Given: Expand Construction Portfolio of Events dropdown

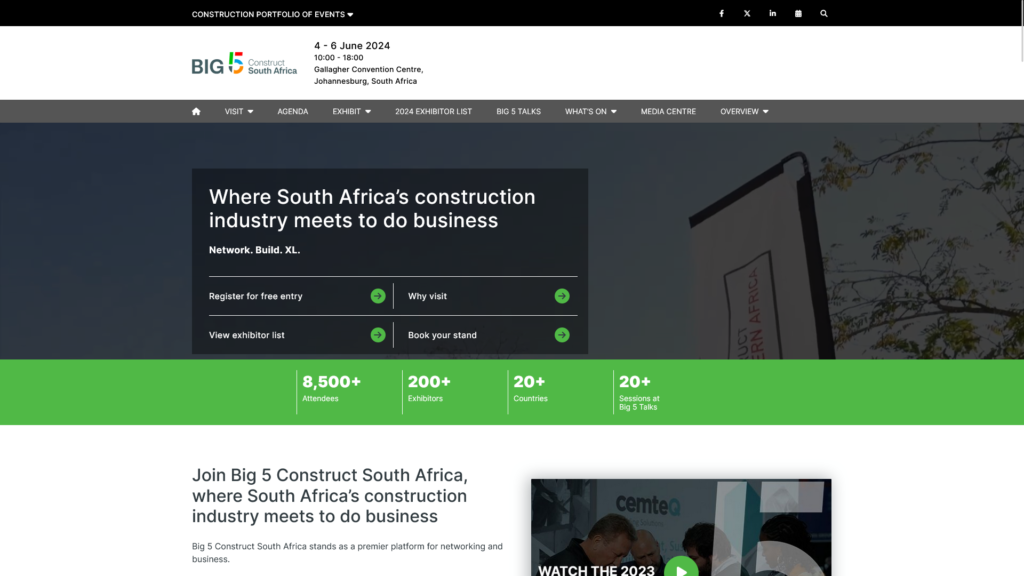Looking at the screenshot, I should pos(272,14).
